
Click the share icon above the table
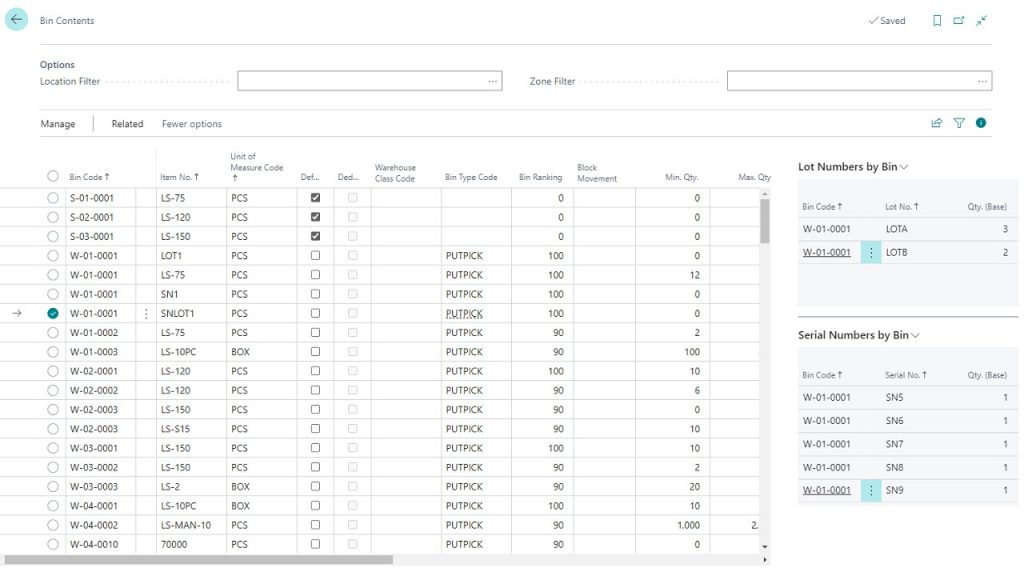pos(937,123)
